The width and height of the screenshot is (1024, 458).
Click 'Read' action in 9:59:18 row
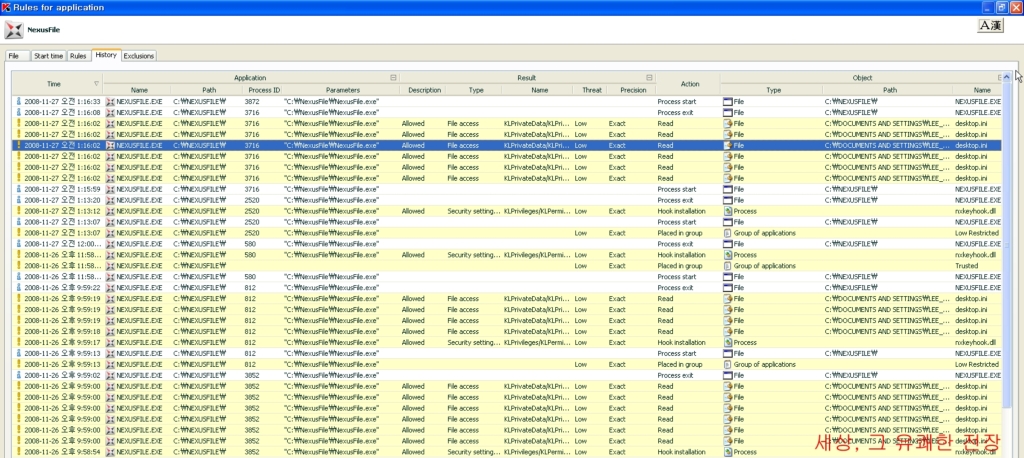pyautogui.click(x=665, y=332)
